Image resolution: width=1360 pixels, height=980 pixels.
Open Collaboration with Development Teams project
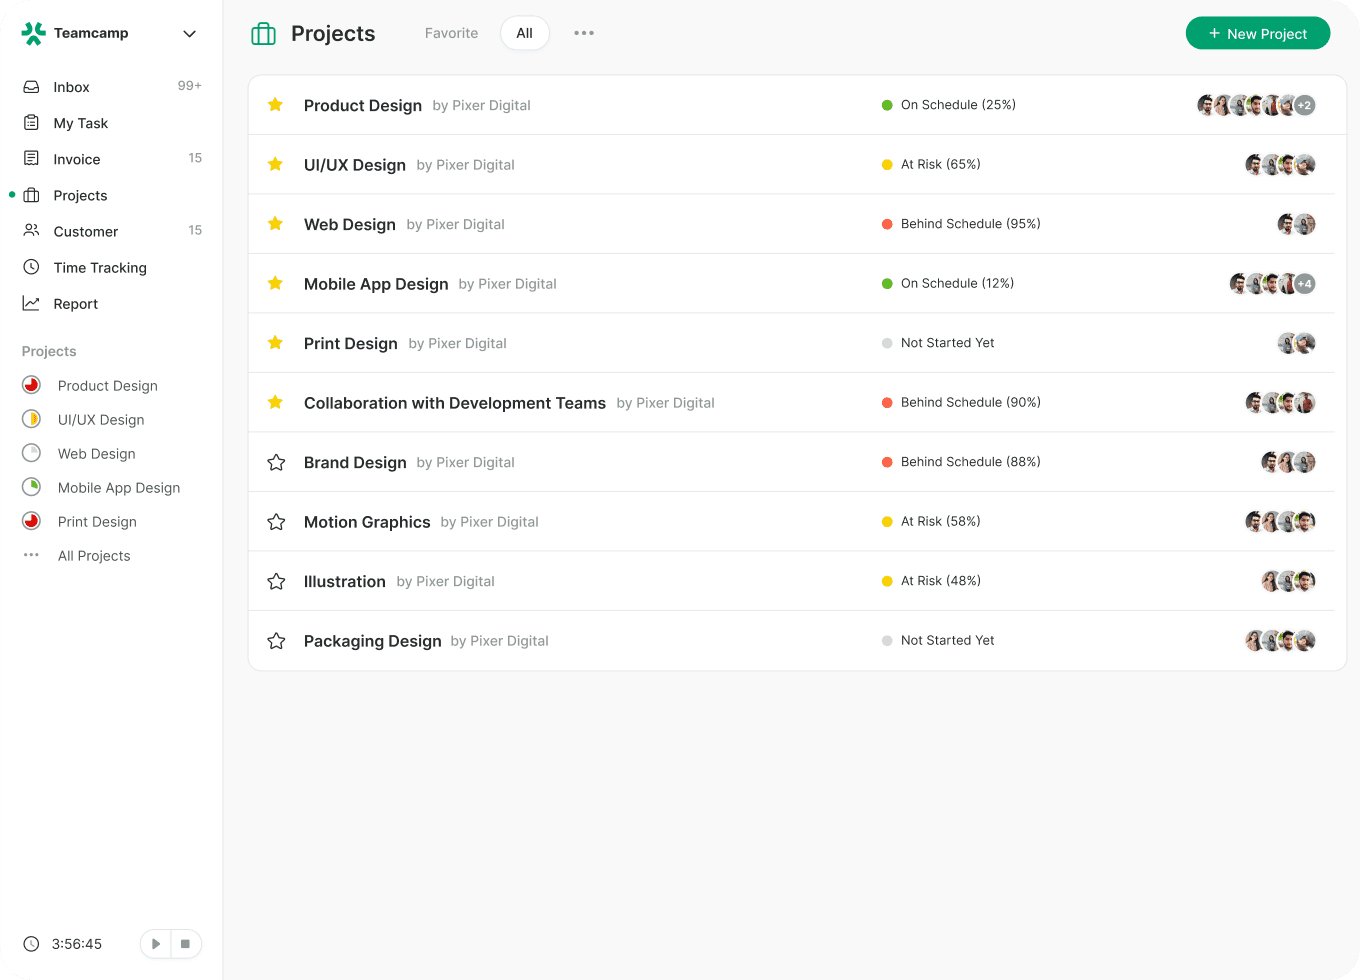pos(454,403)
